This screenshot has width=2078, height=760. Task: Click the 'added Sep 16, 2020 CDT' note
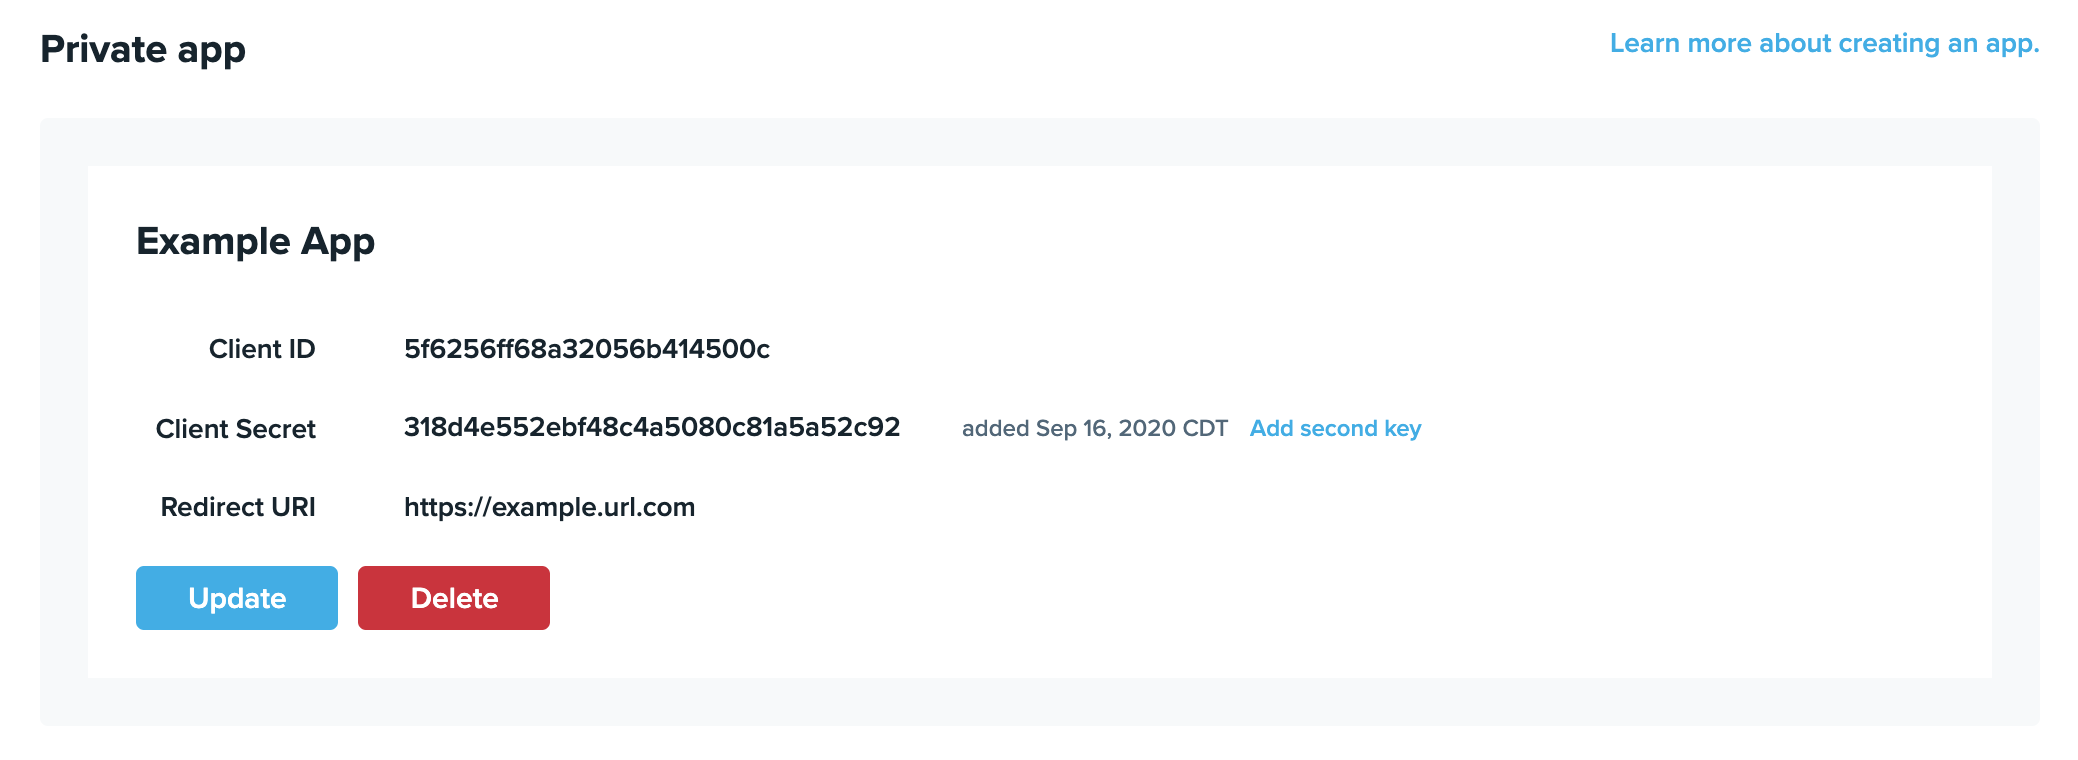point(1094,429)
